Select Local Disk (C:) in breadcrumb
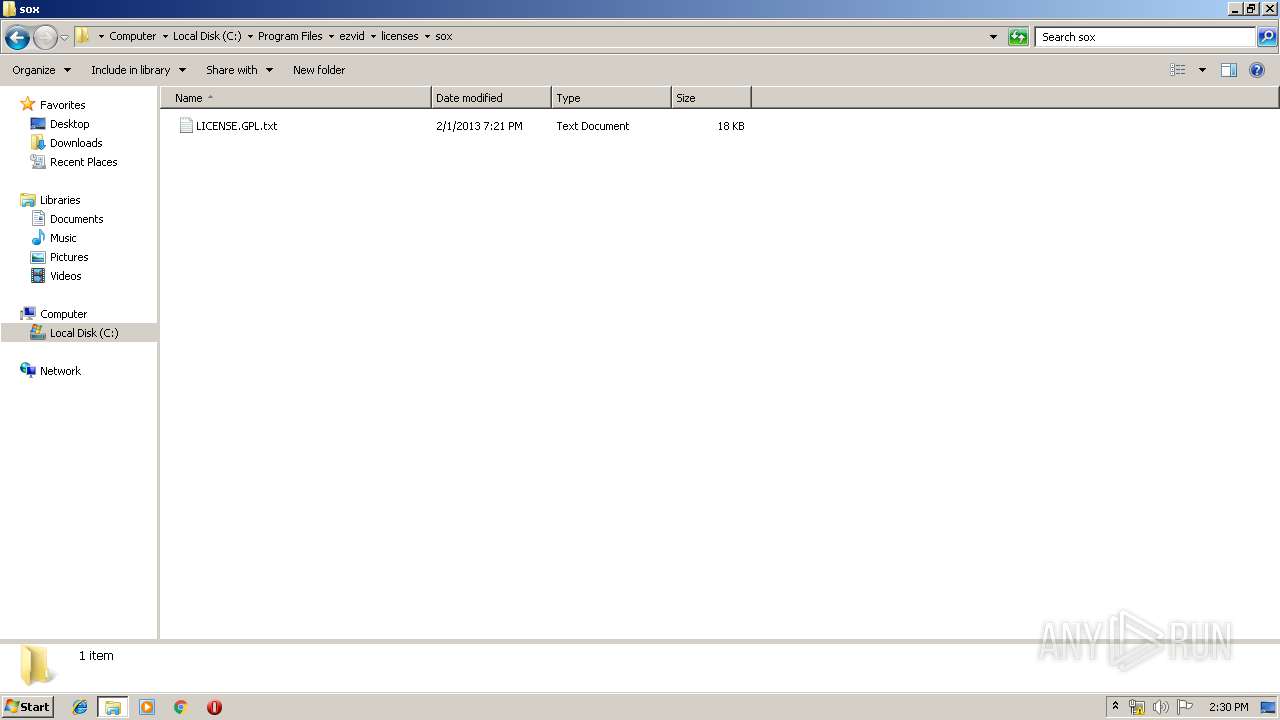 click(207, 36)
